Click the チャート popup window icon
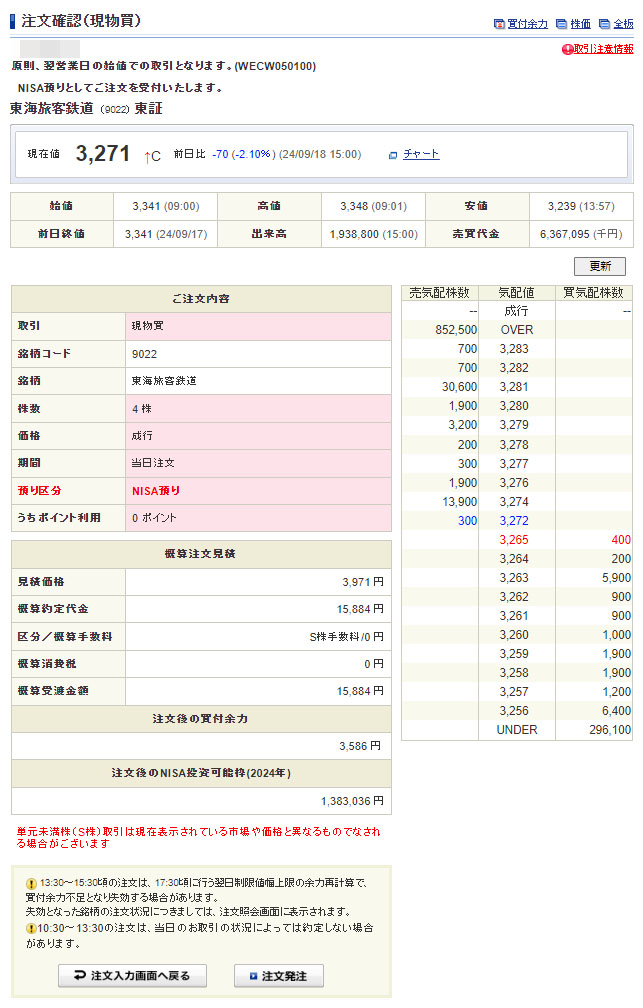This screenshot has width=643, height=1008. 393,155
